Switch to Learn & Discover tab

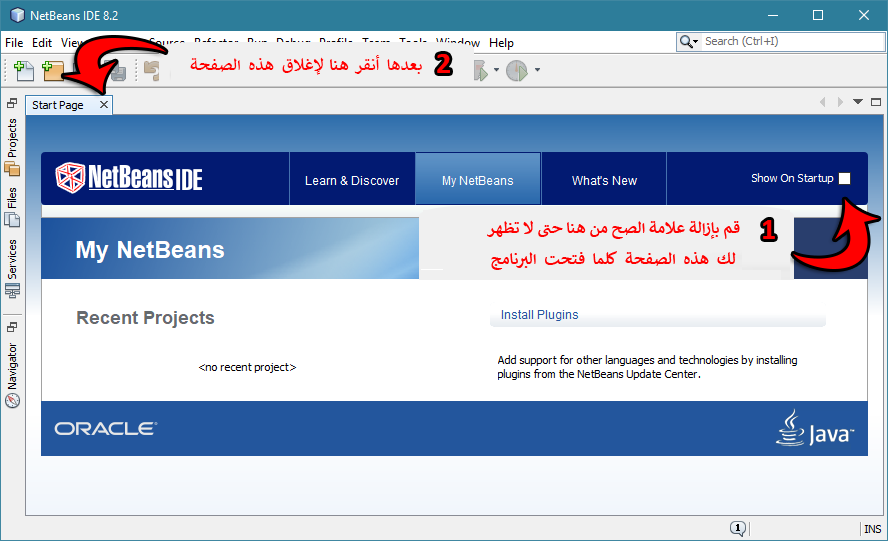point(352,181)
